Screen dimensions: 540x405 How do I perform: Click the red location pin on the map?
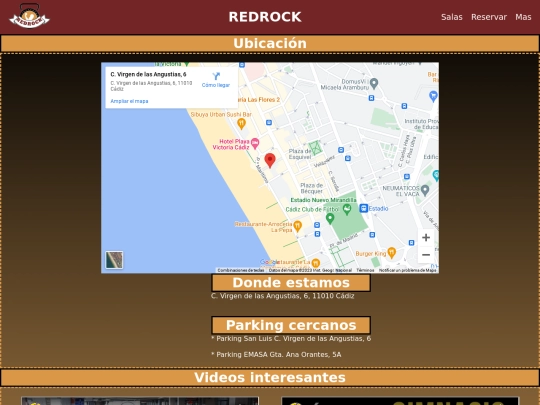click(x=270, y=160)
